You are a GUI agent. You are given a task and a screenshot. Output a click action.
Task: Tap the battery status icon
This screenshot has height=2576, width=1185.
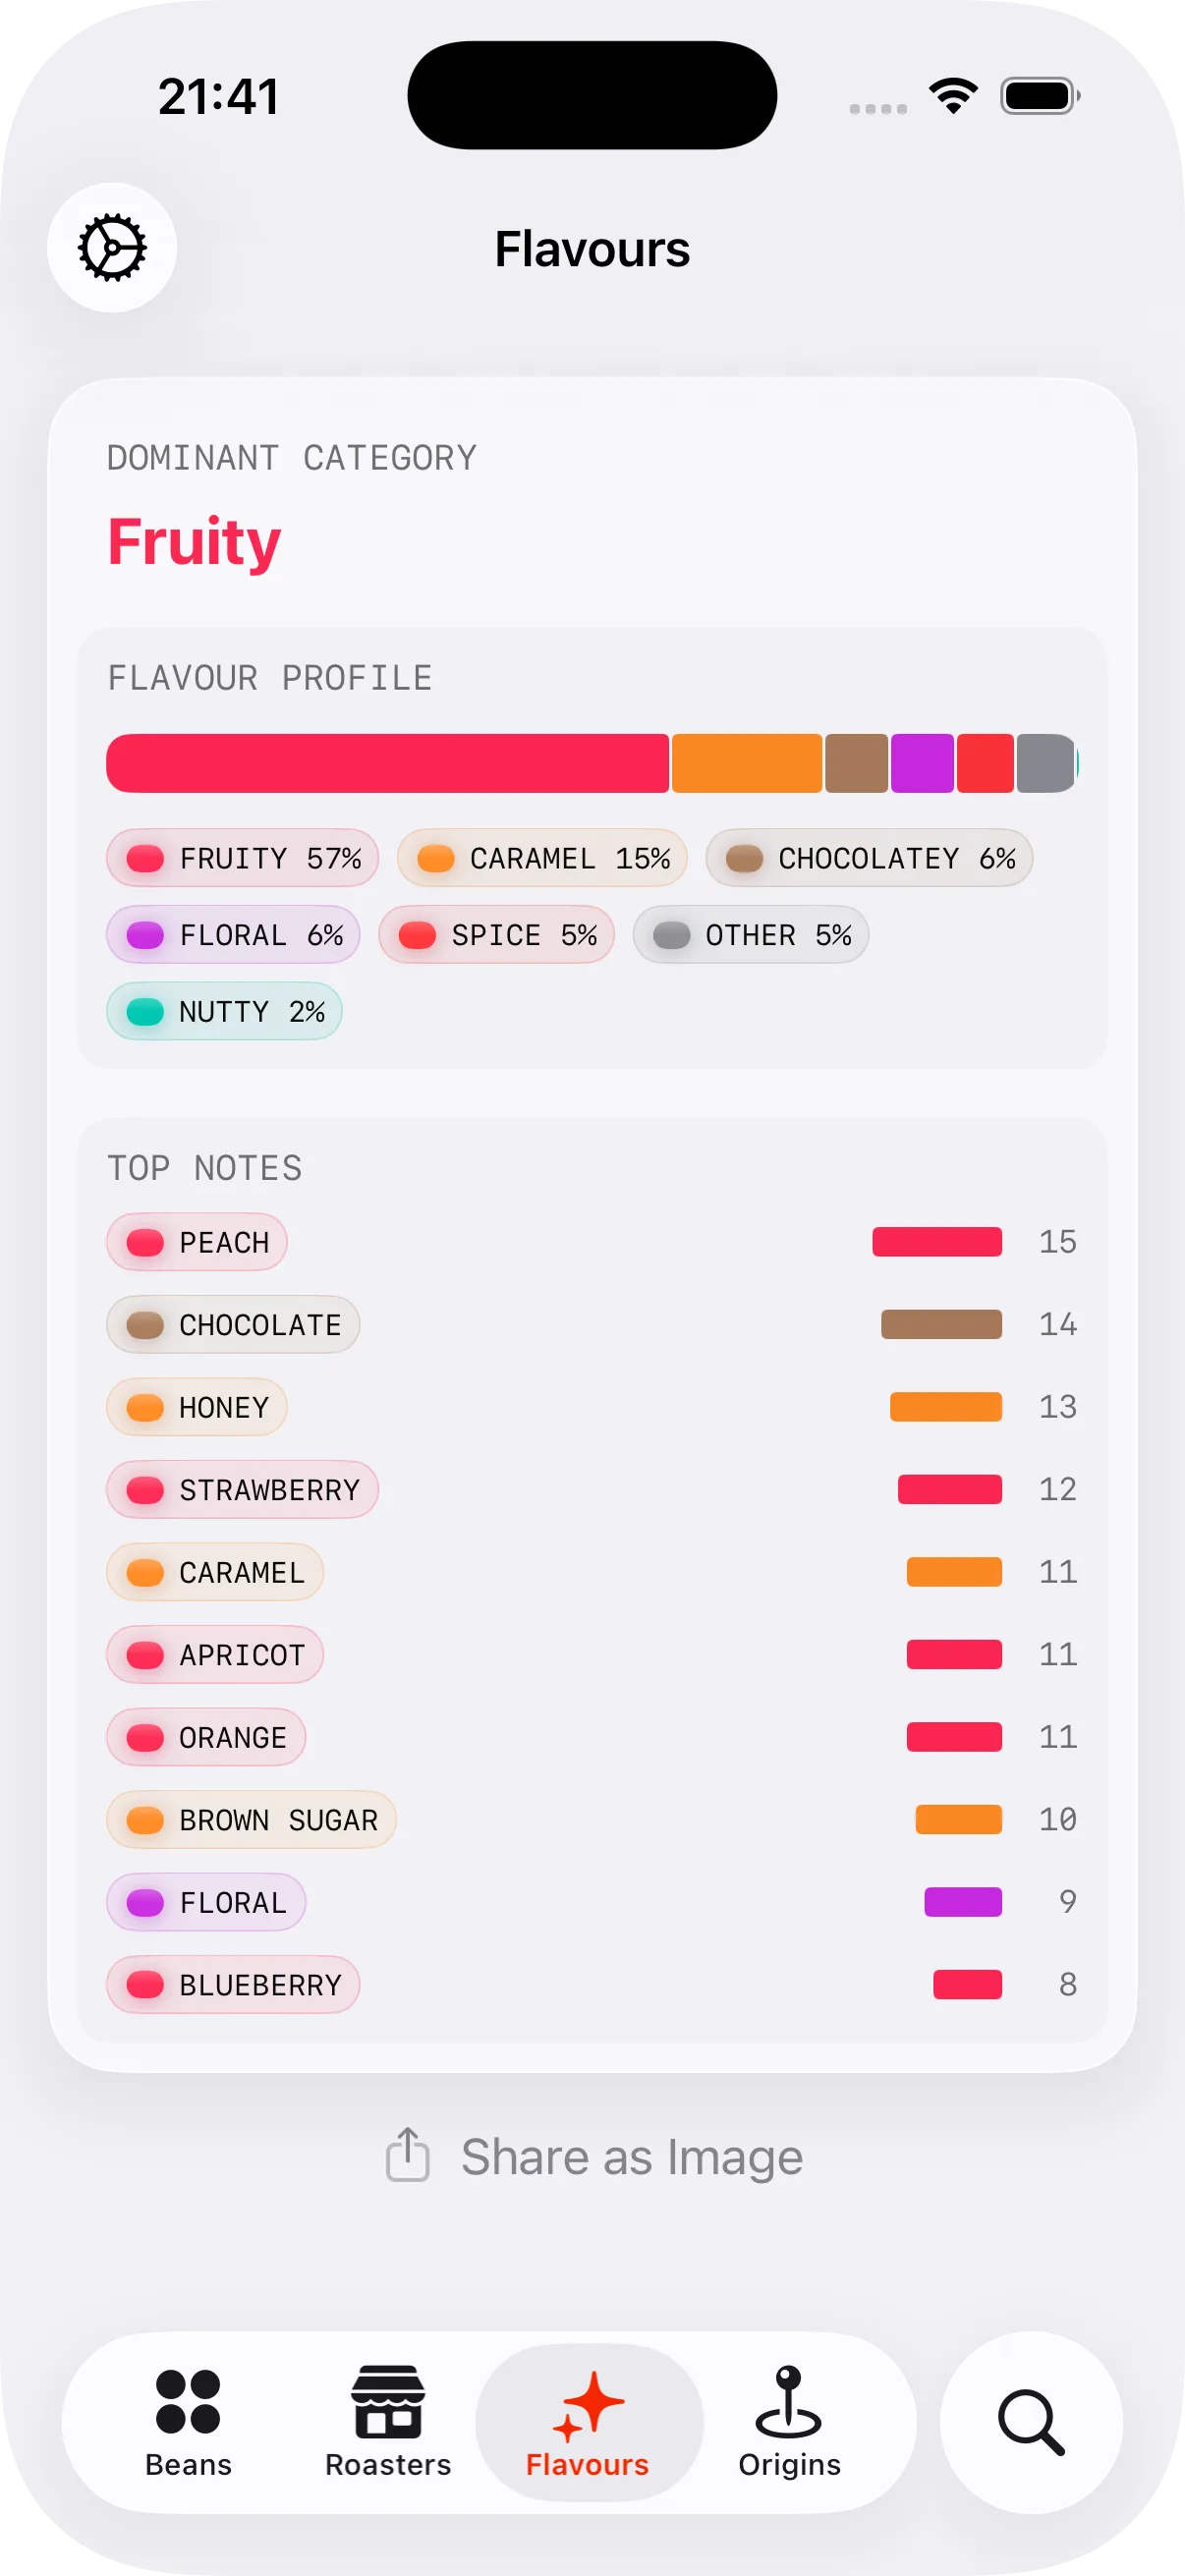(x=1040, y=96)
